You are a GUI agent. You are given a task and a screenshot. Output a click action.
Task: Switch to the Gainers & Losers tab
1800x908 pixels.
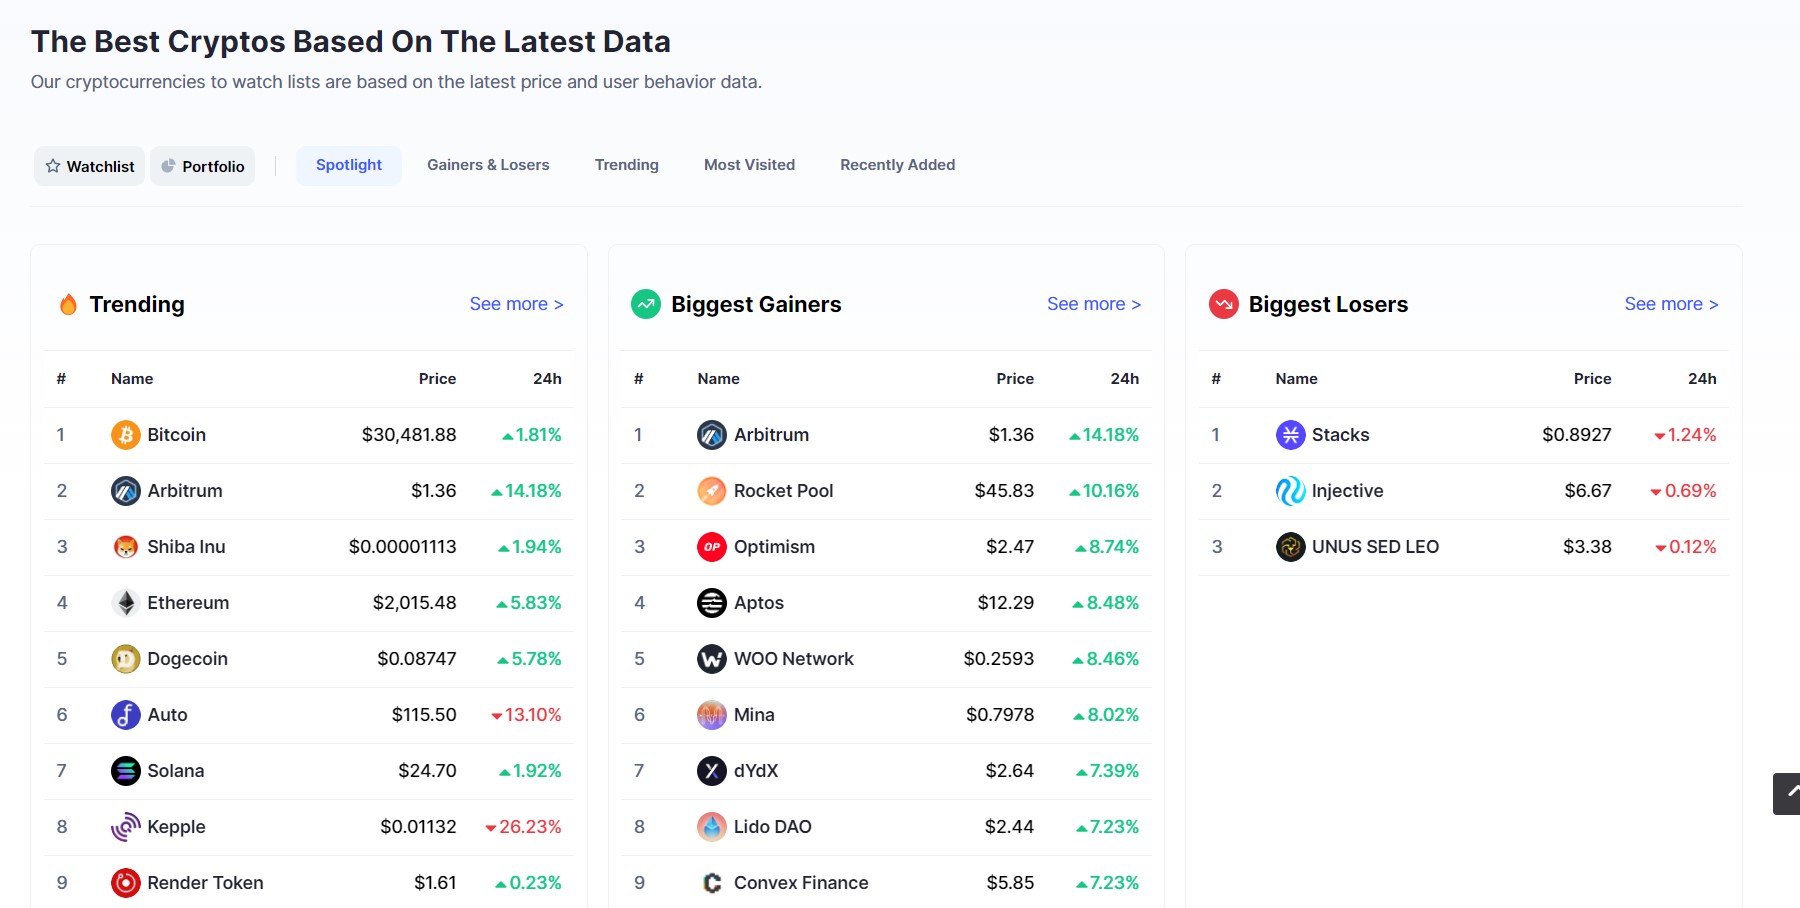488,165
